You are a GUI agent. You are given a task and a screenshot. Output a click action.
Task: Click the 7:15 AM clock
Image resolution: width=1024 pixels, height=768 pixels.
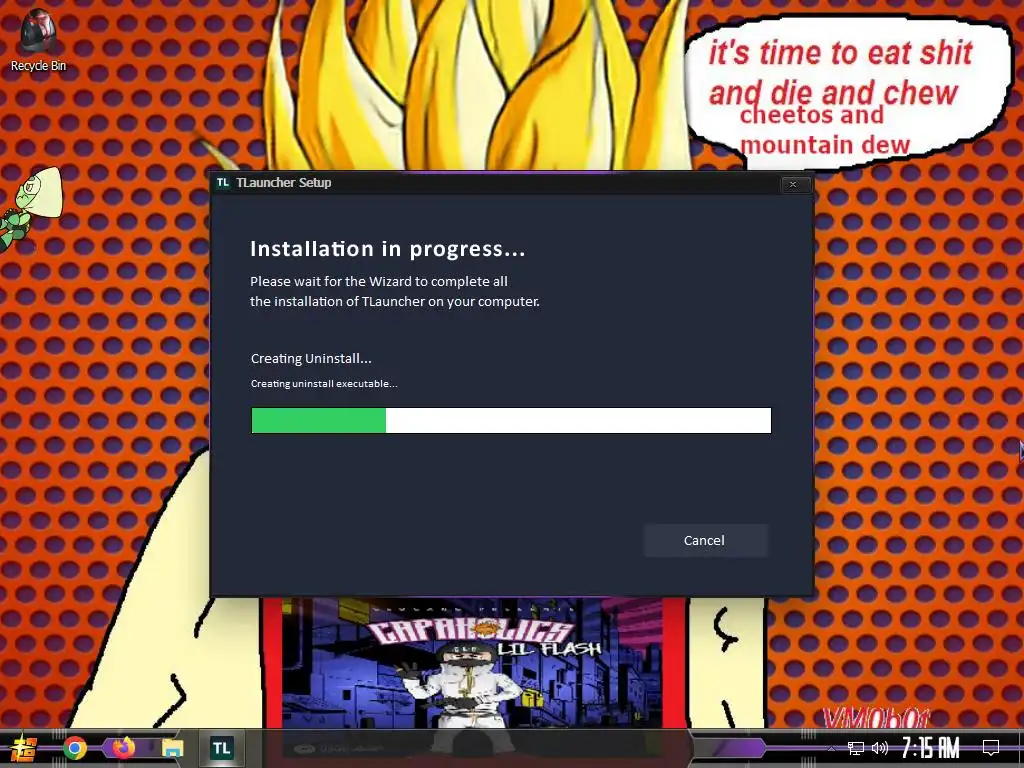(931, 748)
